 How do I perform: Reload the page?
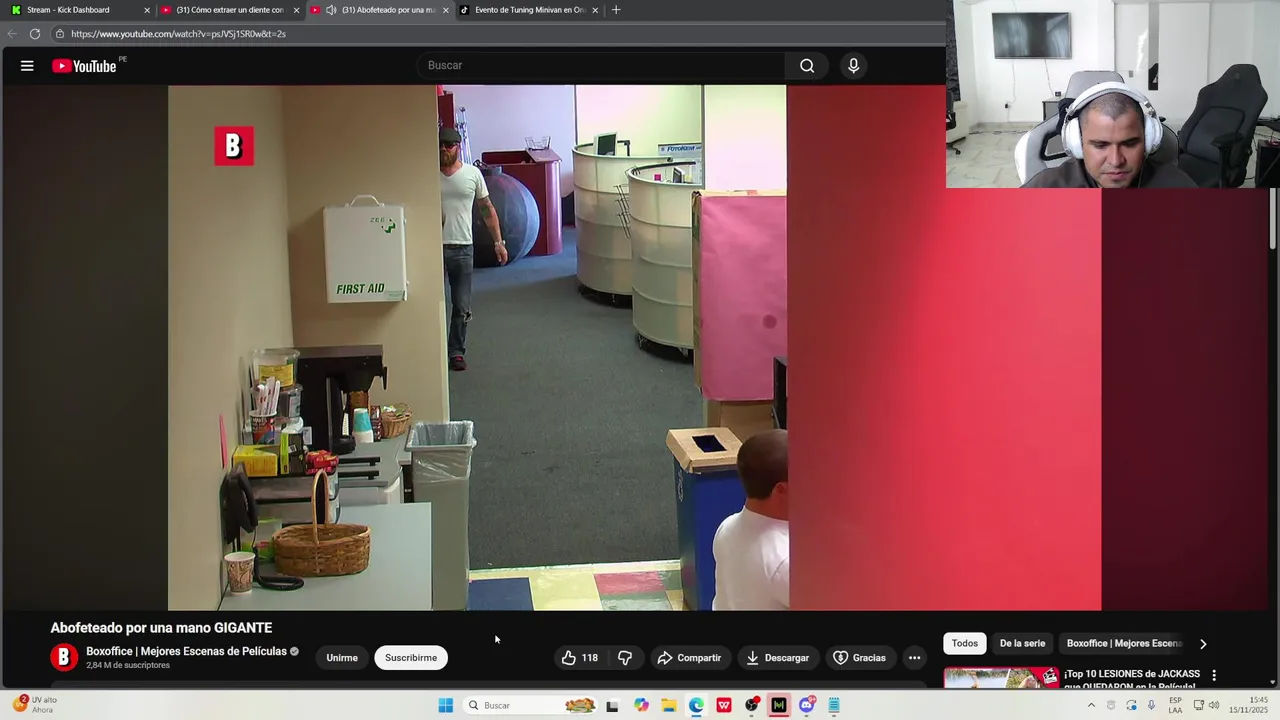click(35, 34)
